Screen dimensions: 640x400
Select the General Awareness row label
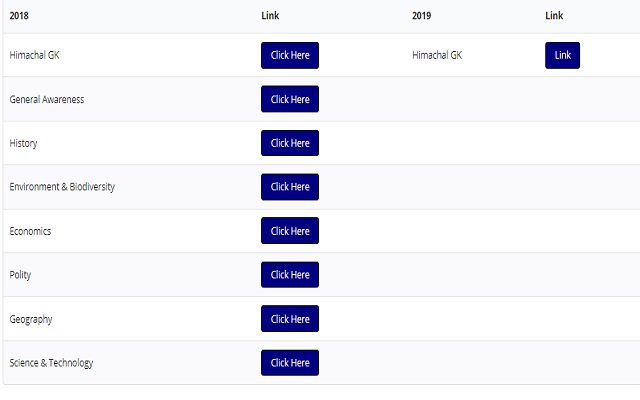tap(47, 99)
